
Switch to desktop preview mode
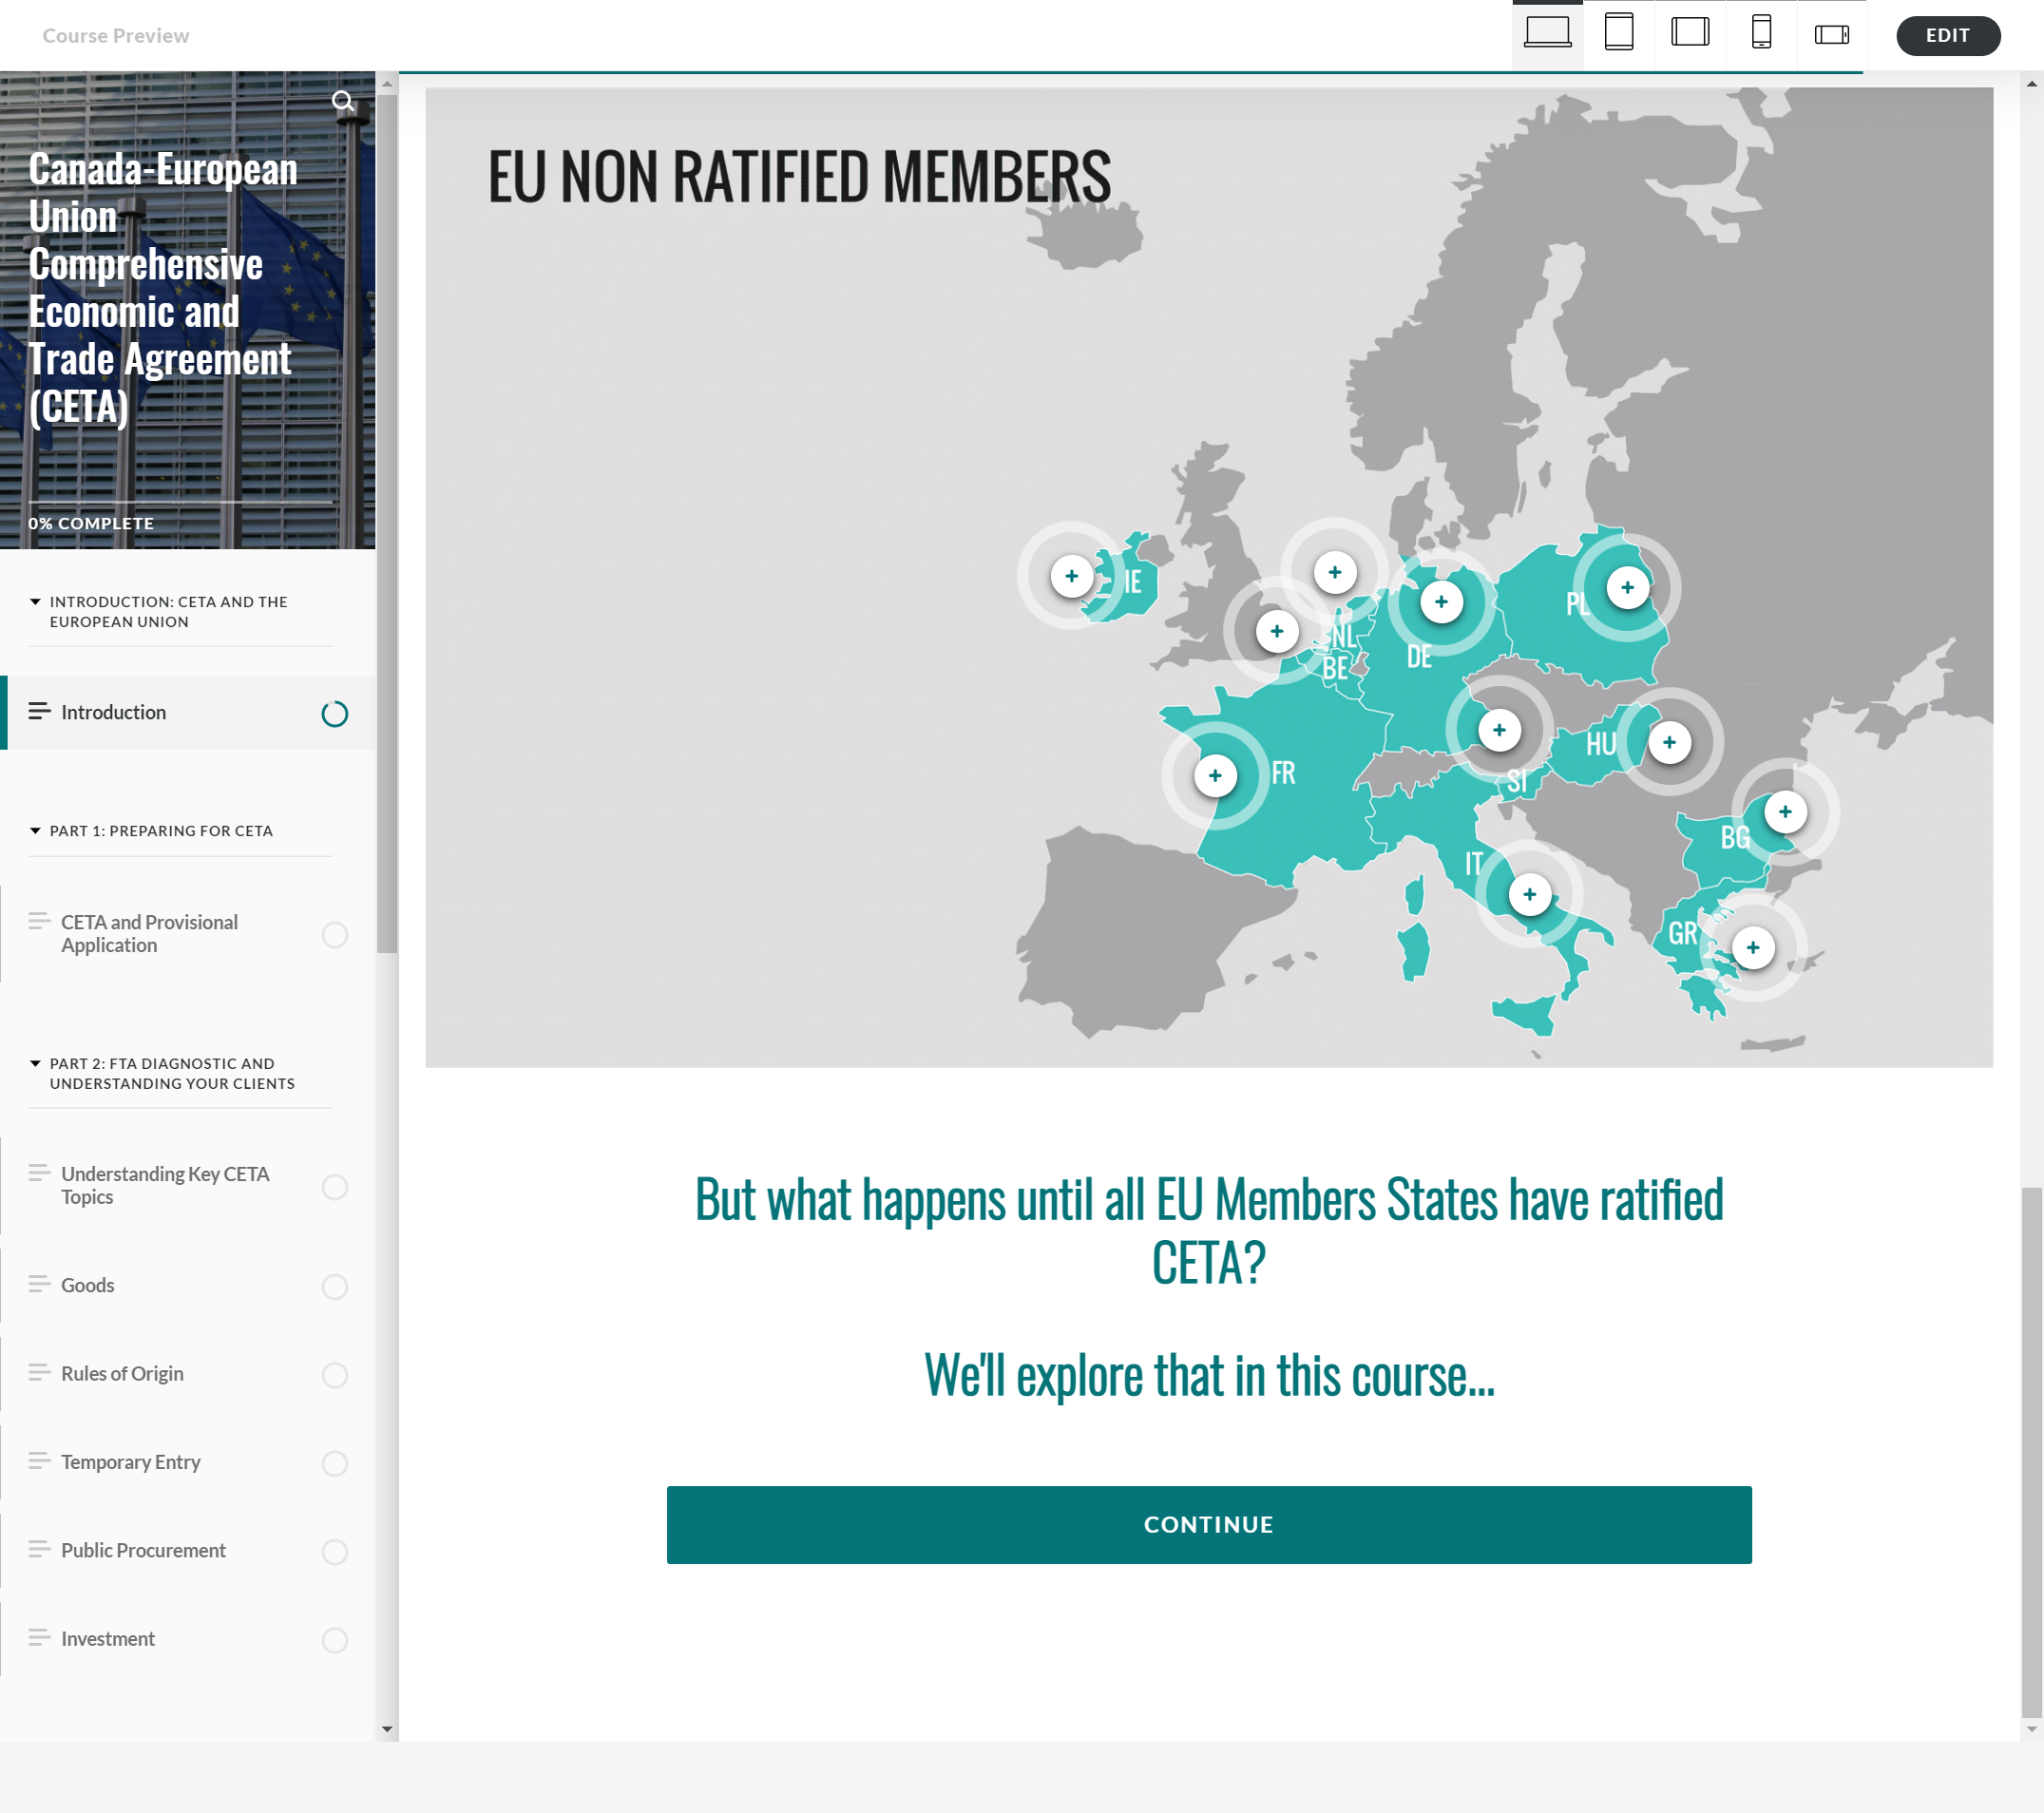(x=1547, y=33)
